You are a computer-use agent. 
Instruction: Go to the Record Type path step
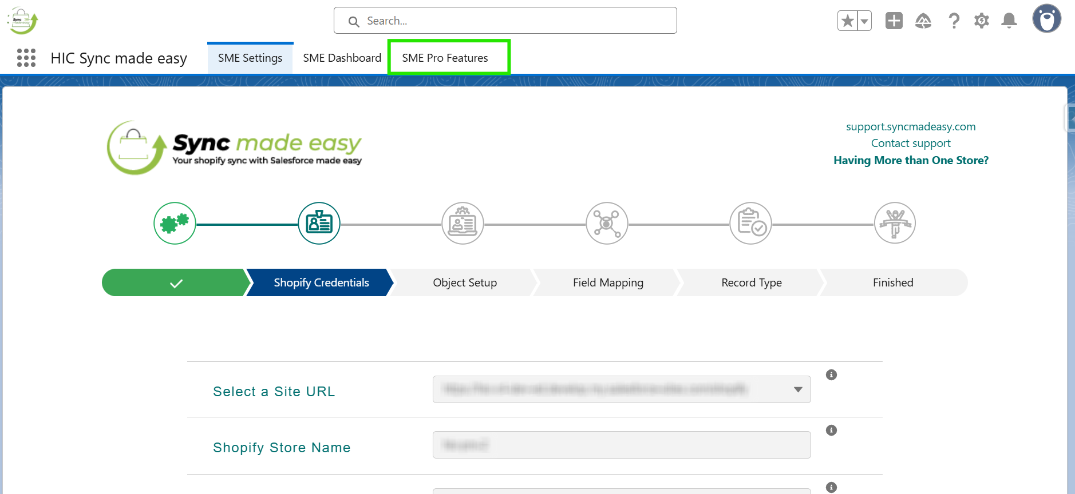click(x=751, y=282)
